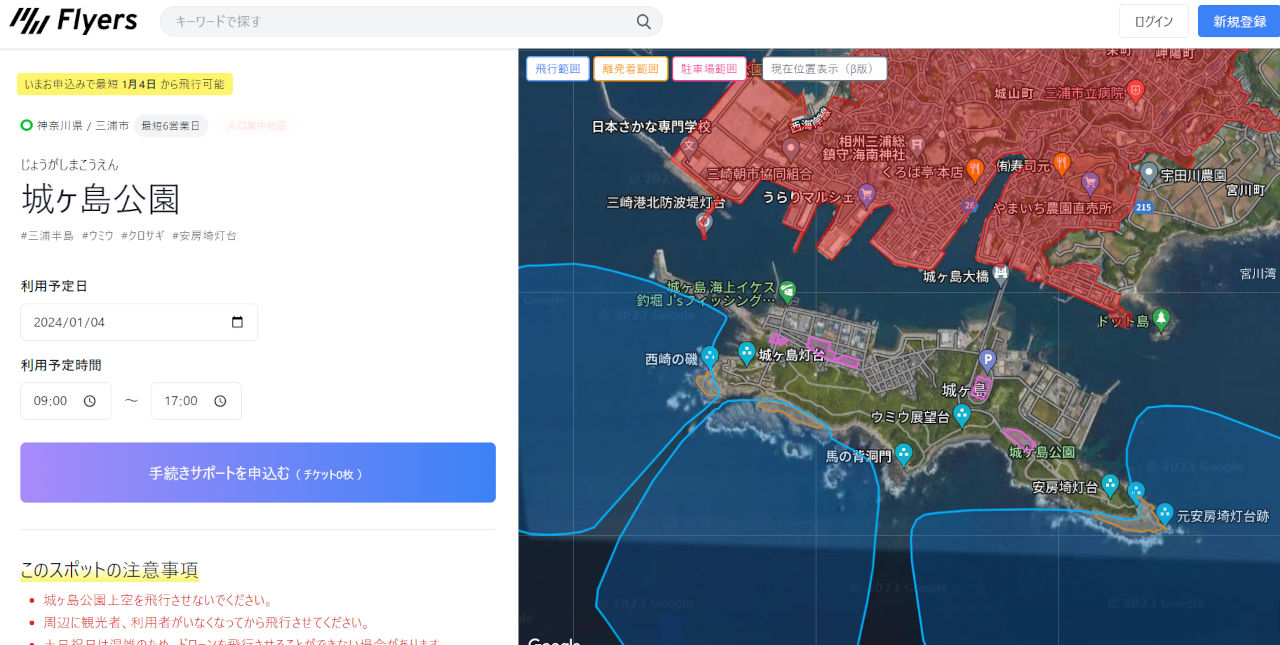
Task: Focus the キーワードで探す search field
Action: point(400,22)
